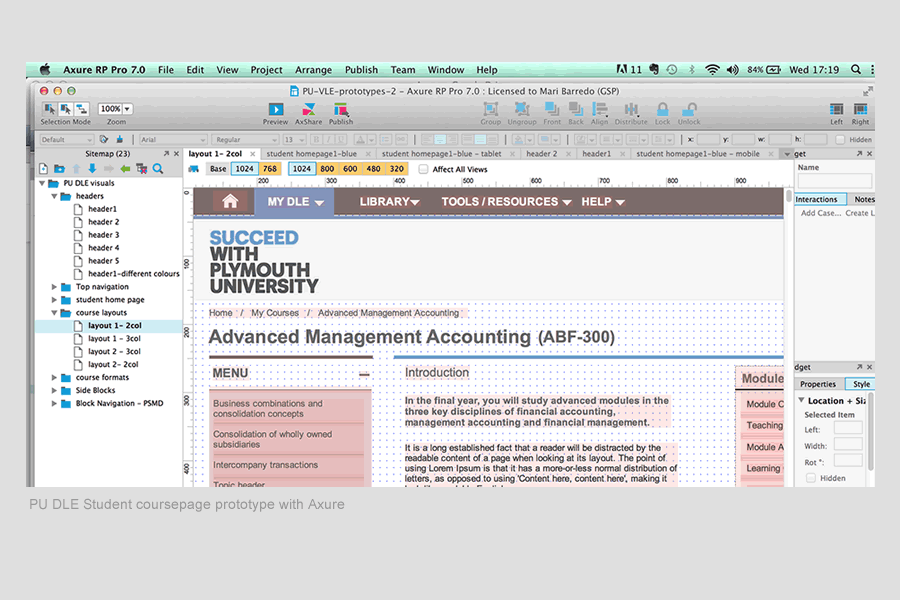Click the Group icon in the toolbar
This screenshot has width=900, height=600.
[491, 109]
